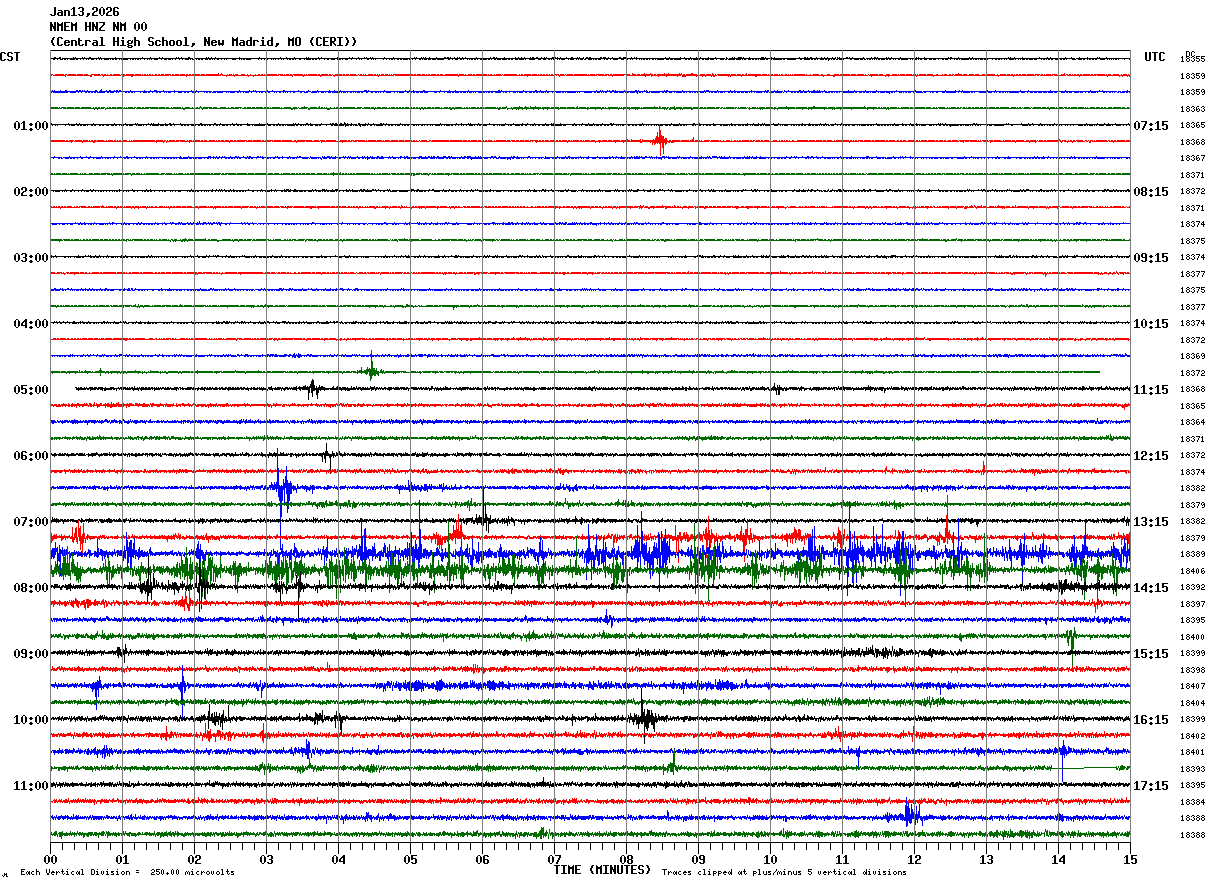The height and width of the screenshot is (886, 1210).
Task: Select the 11:00 CST hour label
Action: point(31,786)
